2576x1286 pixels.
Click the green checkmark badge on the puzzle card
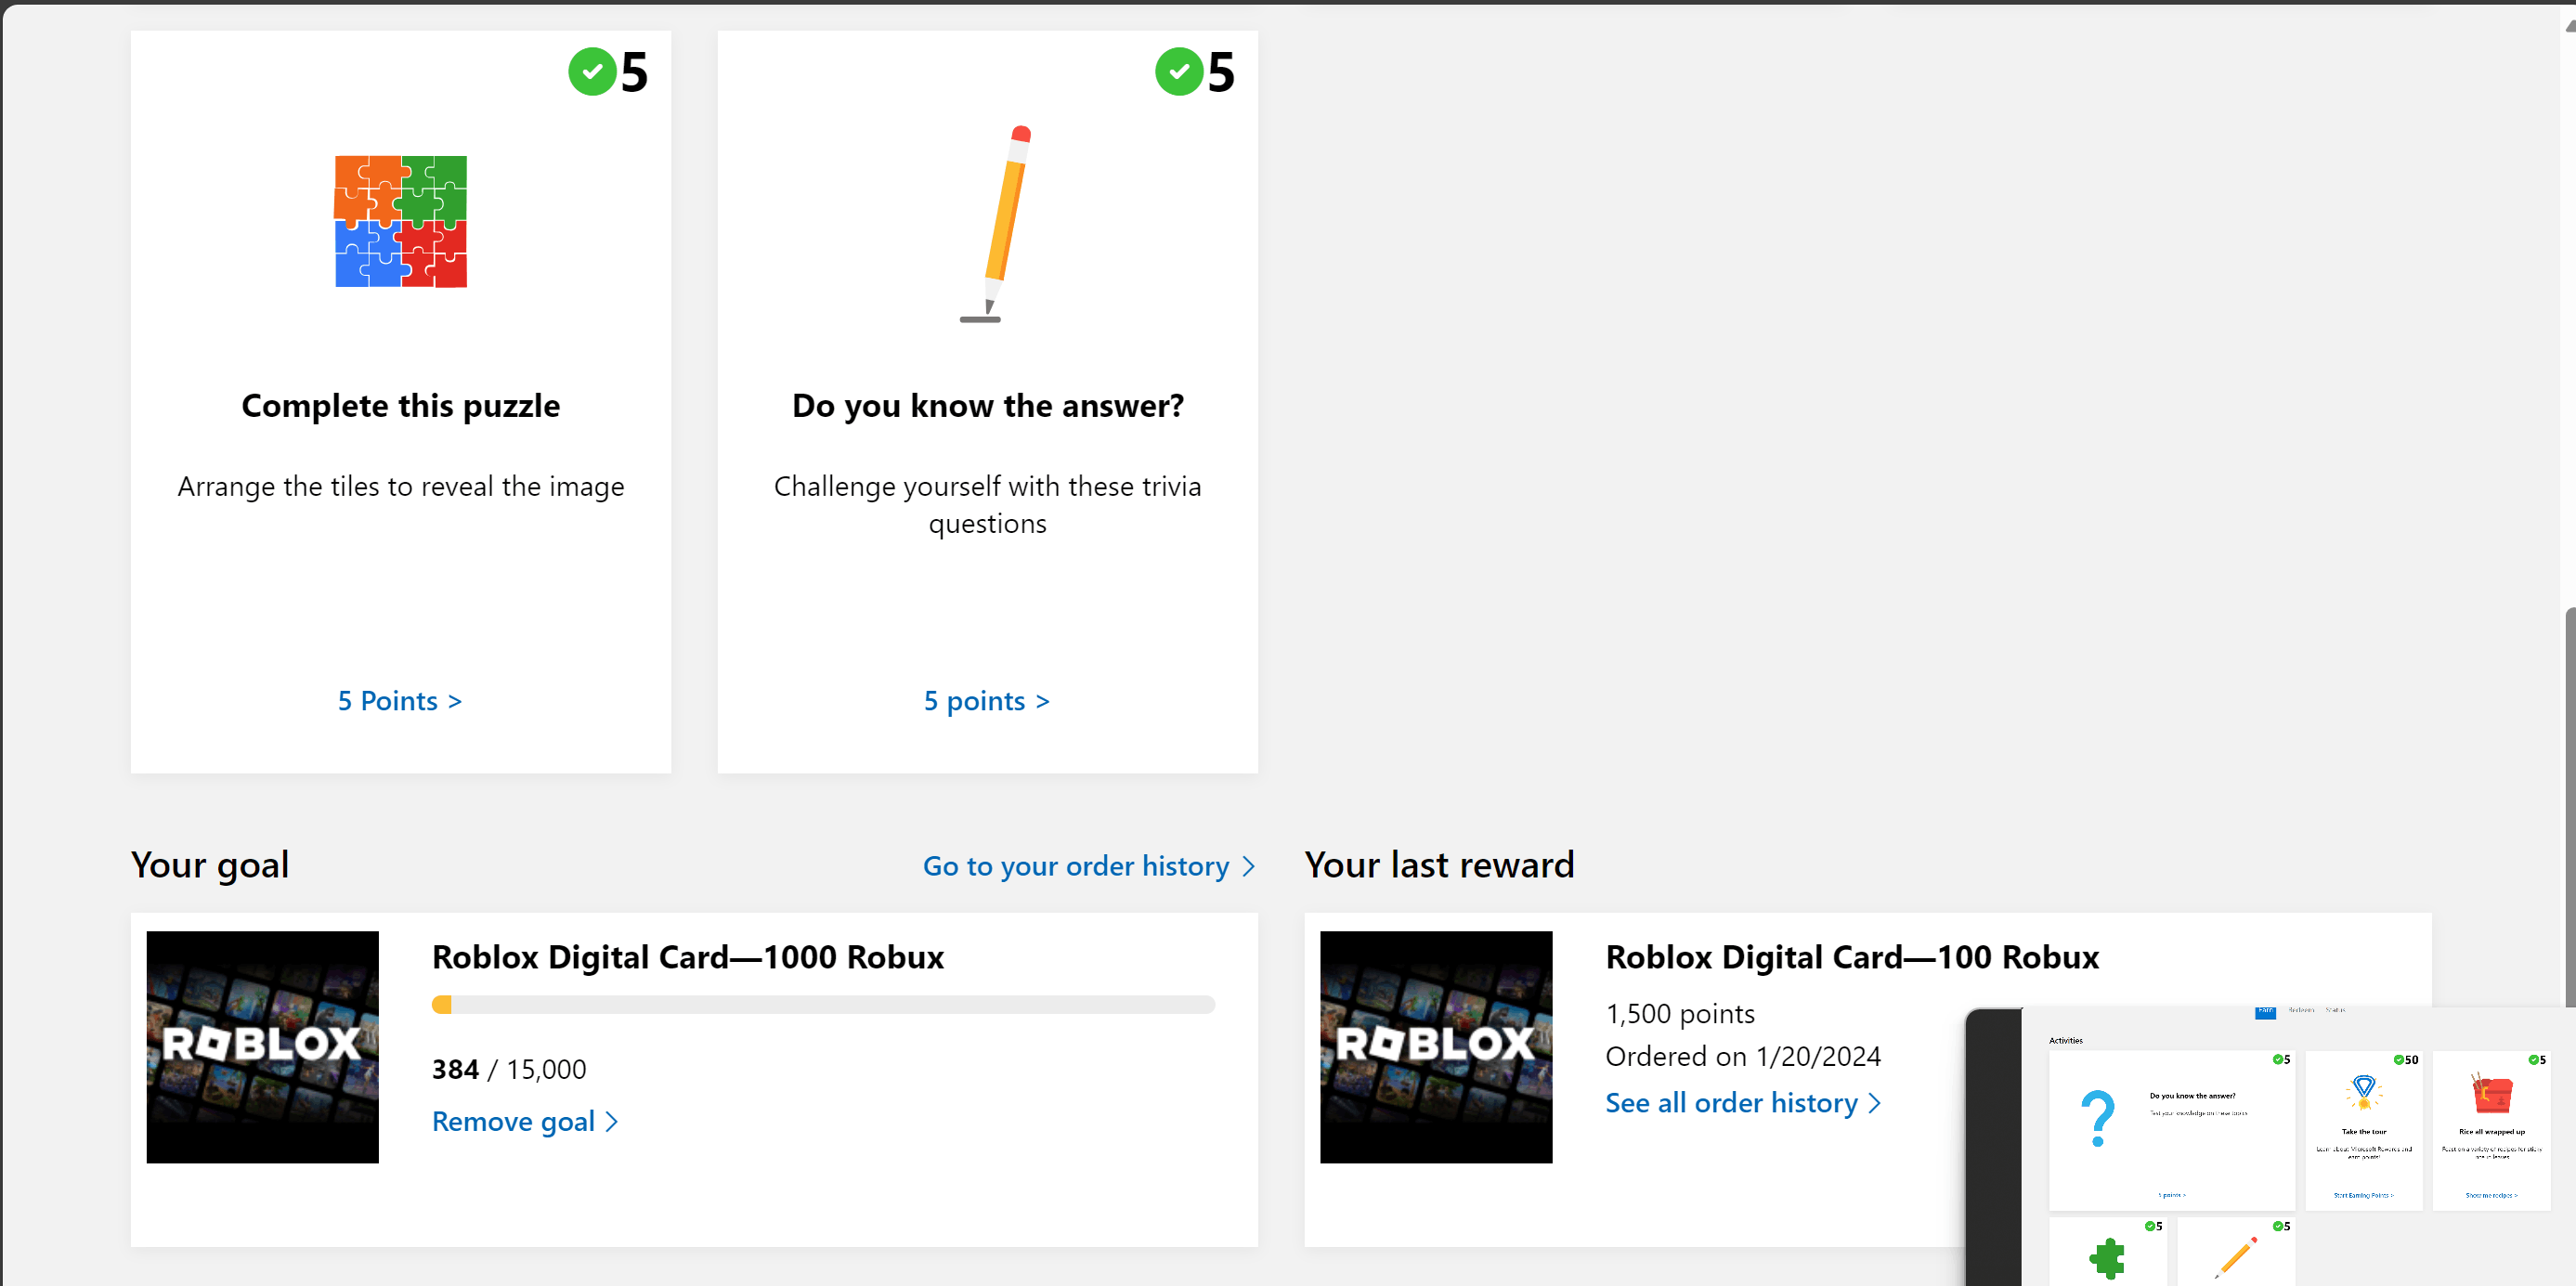point(594,71)
